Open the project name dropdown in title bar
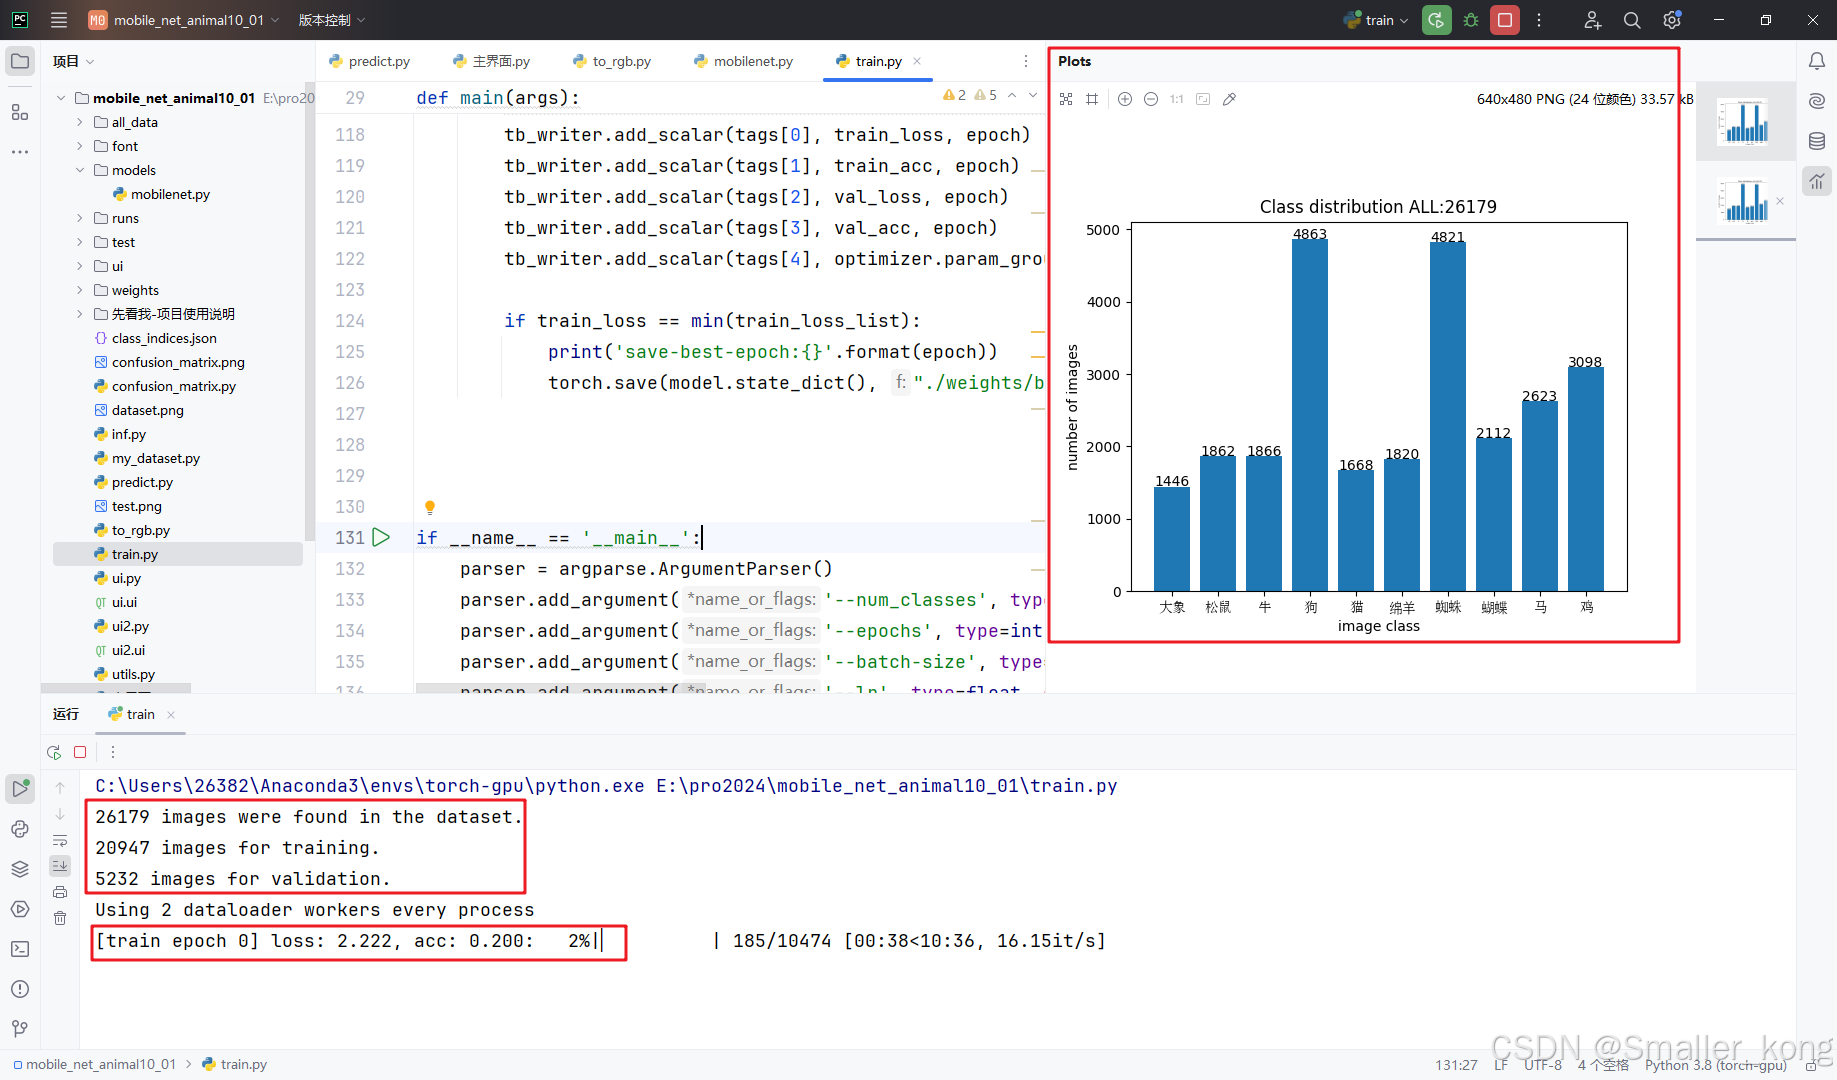The height and width of the screenshot is (1080, 1837). [184, 20]
